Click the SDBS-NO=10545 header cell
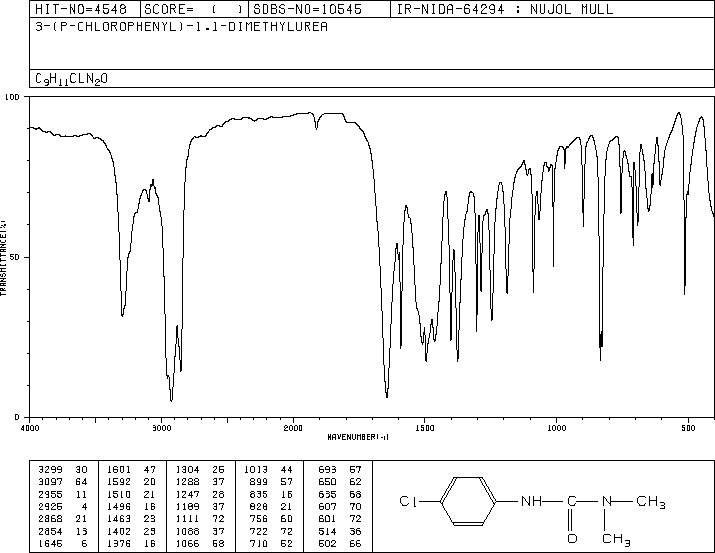The height and width of the screenshot is (553, 715). pyautogui.click(x=319, y=9)
